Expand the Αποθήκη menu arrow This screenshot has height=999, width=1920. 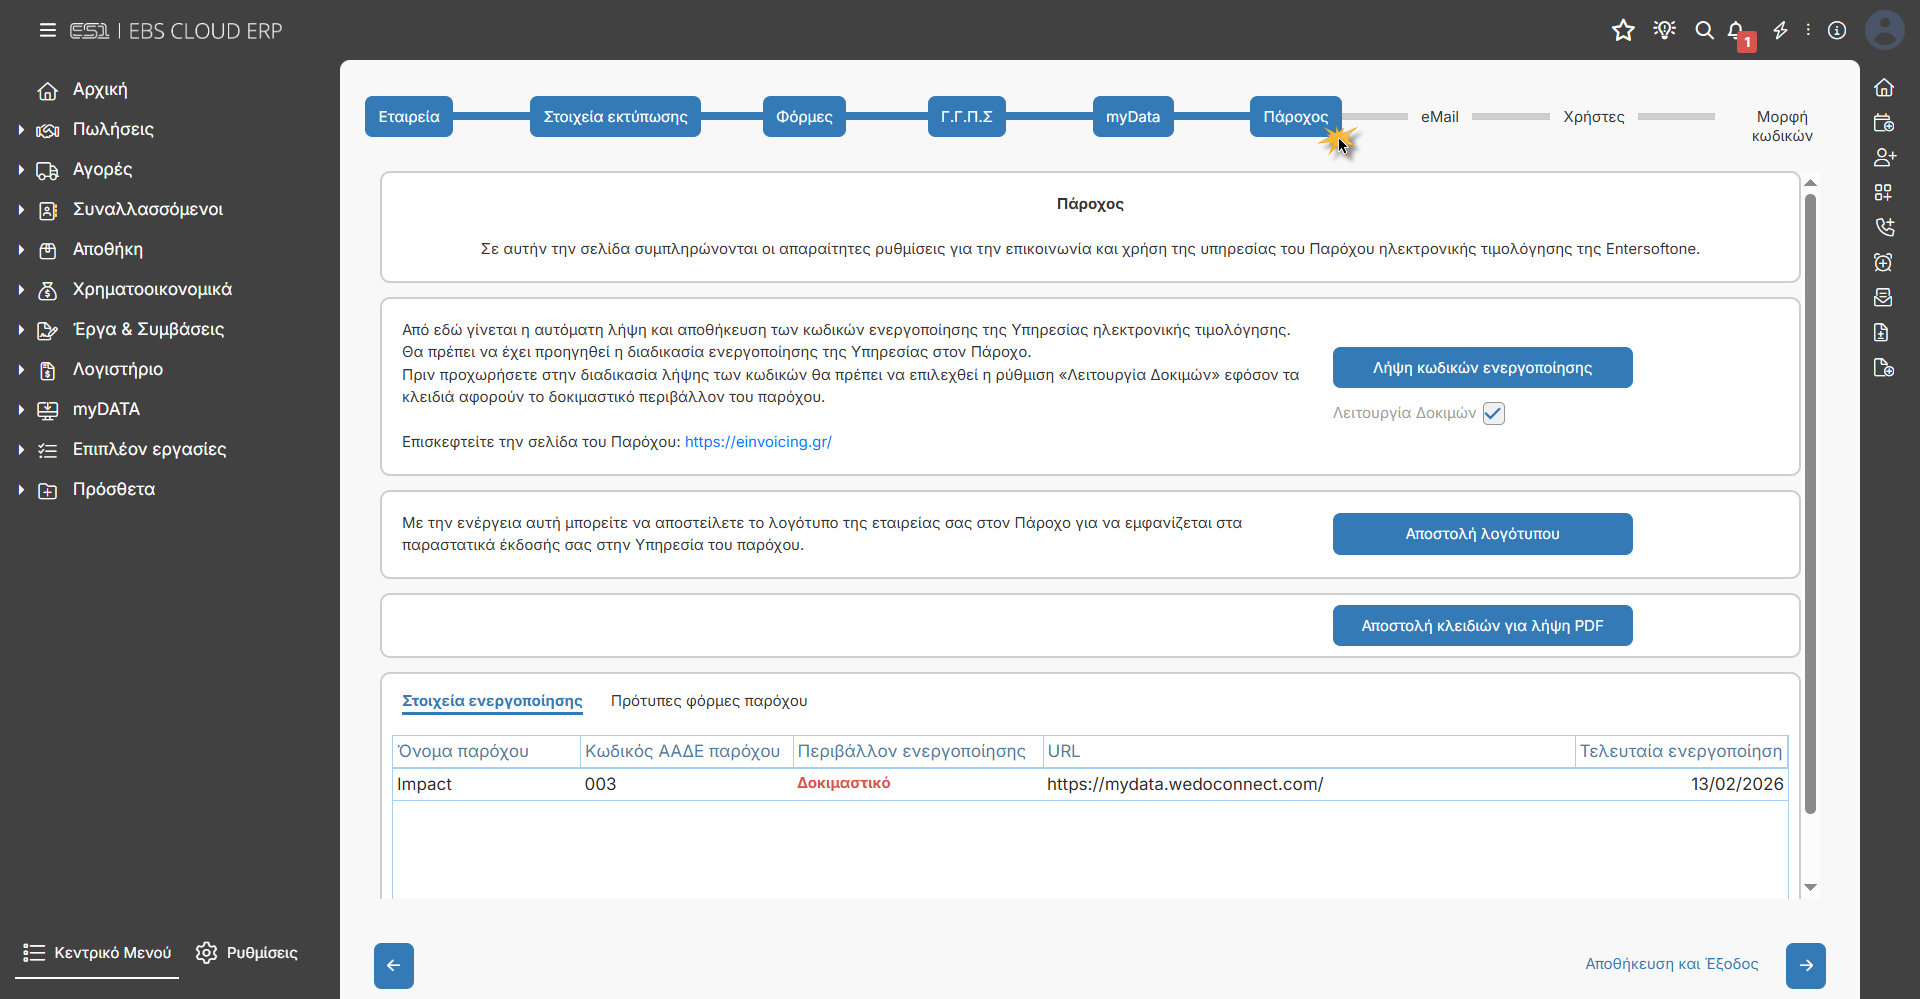(21, 250)
